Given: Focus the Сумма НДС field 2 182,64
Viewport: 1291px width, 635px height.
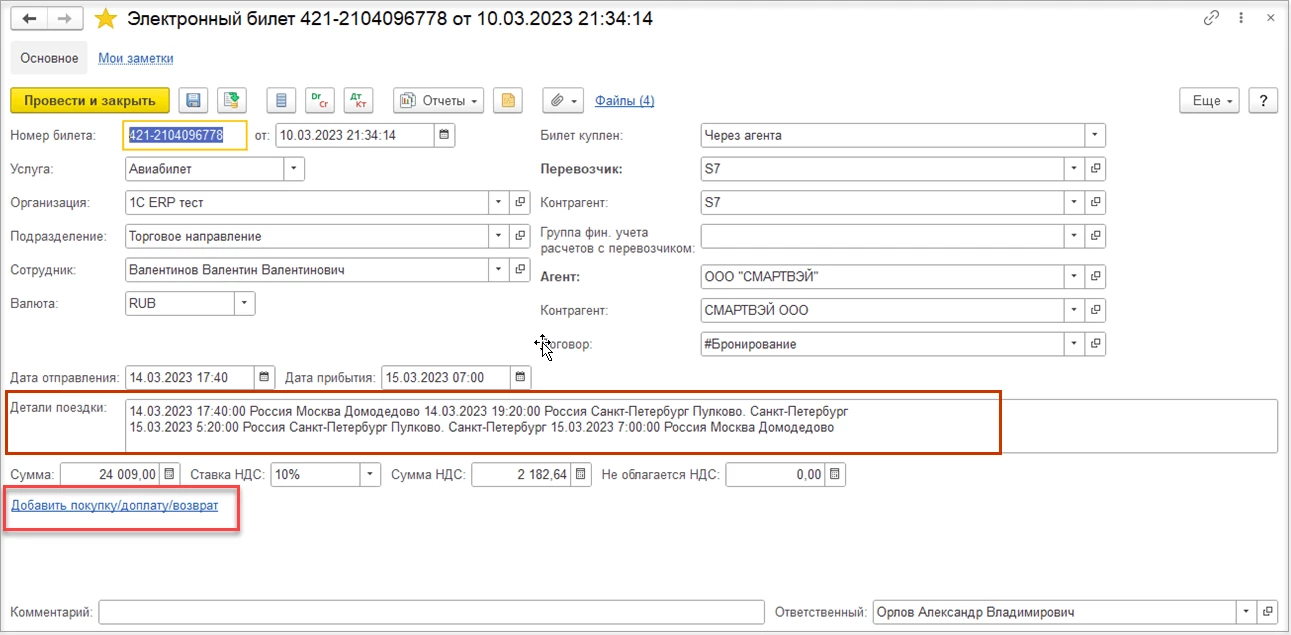Looking at the screenshot, I should pos(522,474).
